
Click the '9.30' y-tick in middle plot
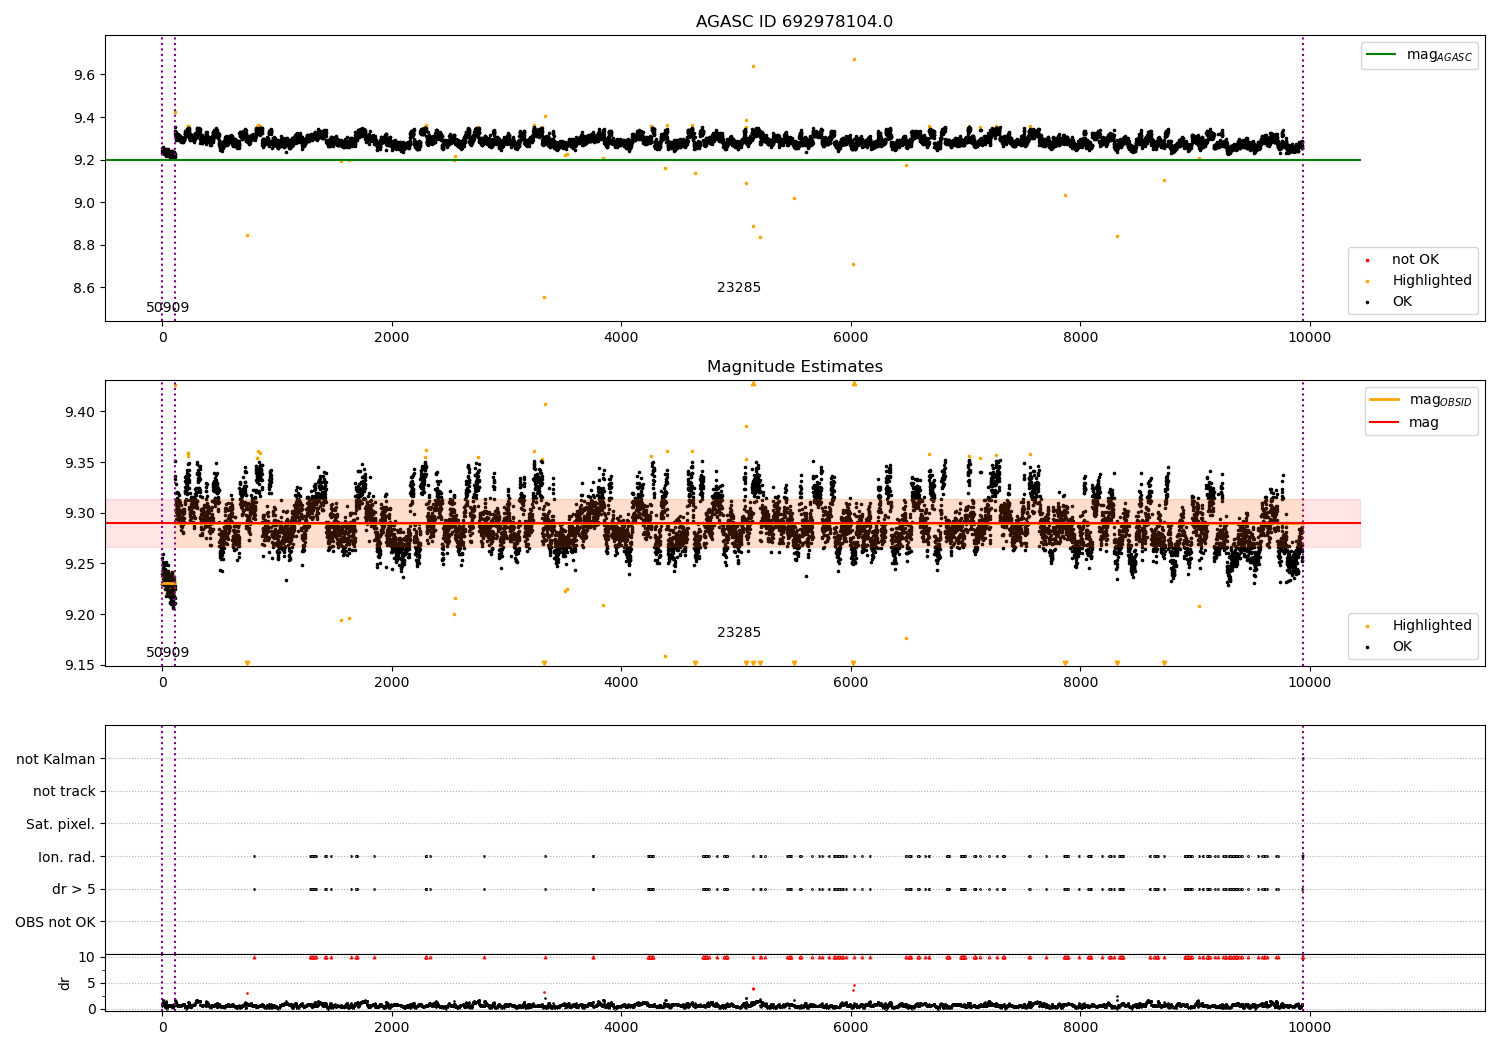click(80, 514)
